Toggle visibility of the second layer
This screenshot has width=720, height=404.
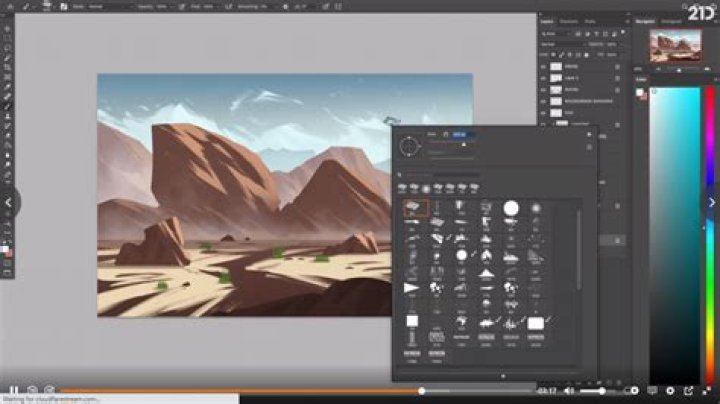point(544,78)
